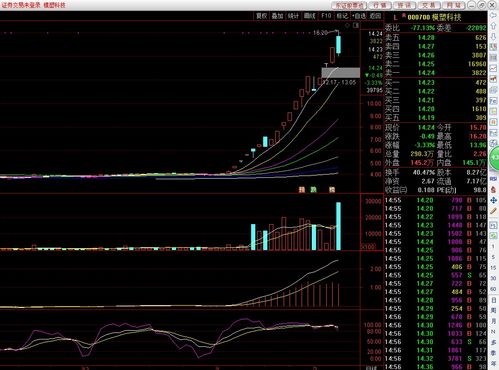
Task: Select the pencil drawing tool
Action: coord(493,211)
